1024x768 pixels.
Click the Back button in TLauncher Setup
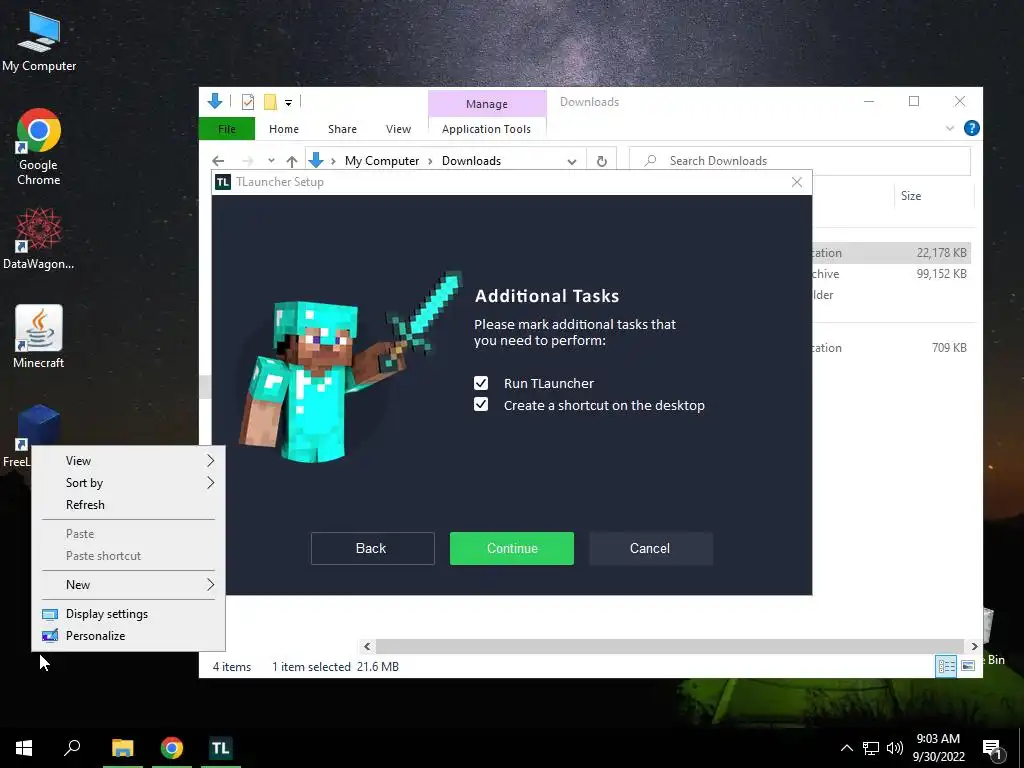tap(372, 548)
